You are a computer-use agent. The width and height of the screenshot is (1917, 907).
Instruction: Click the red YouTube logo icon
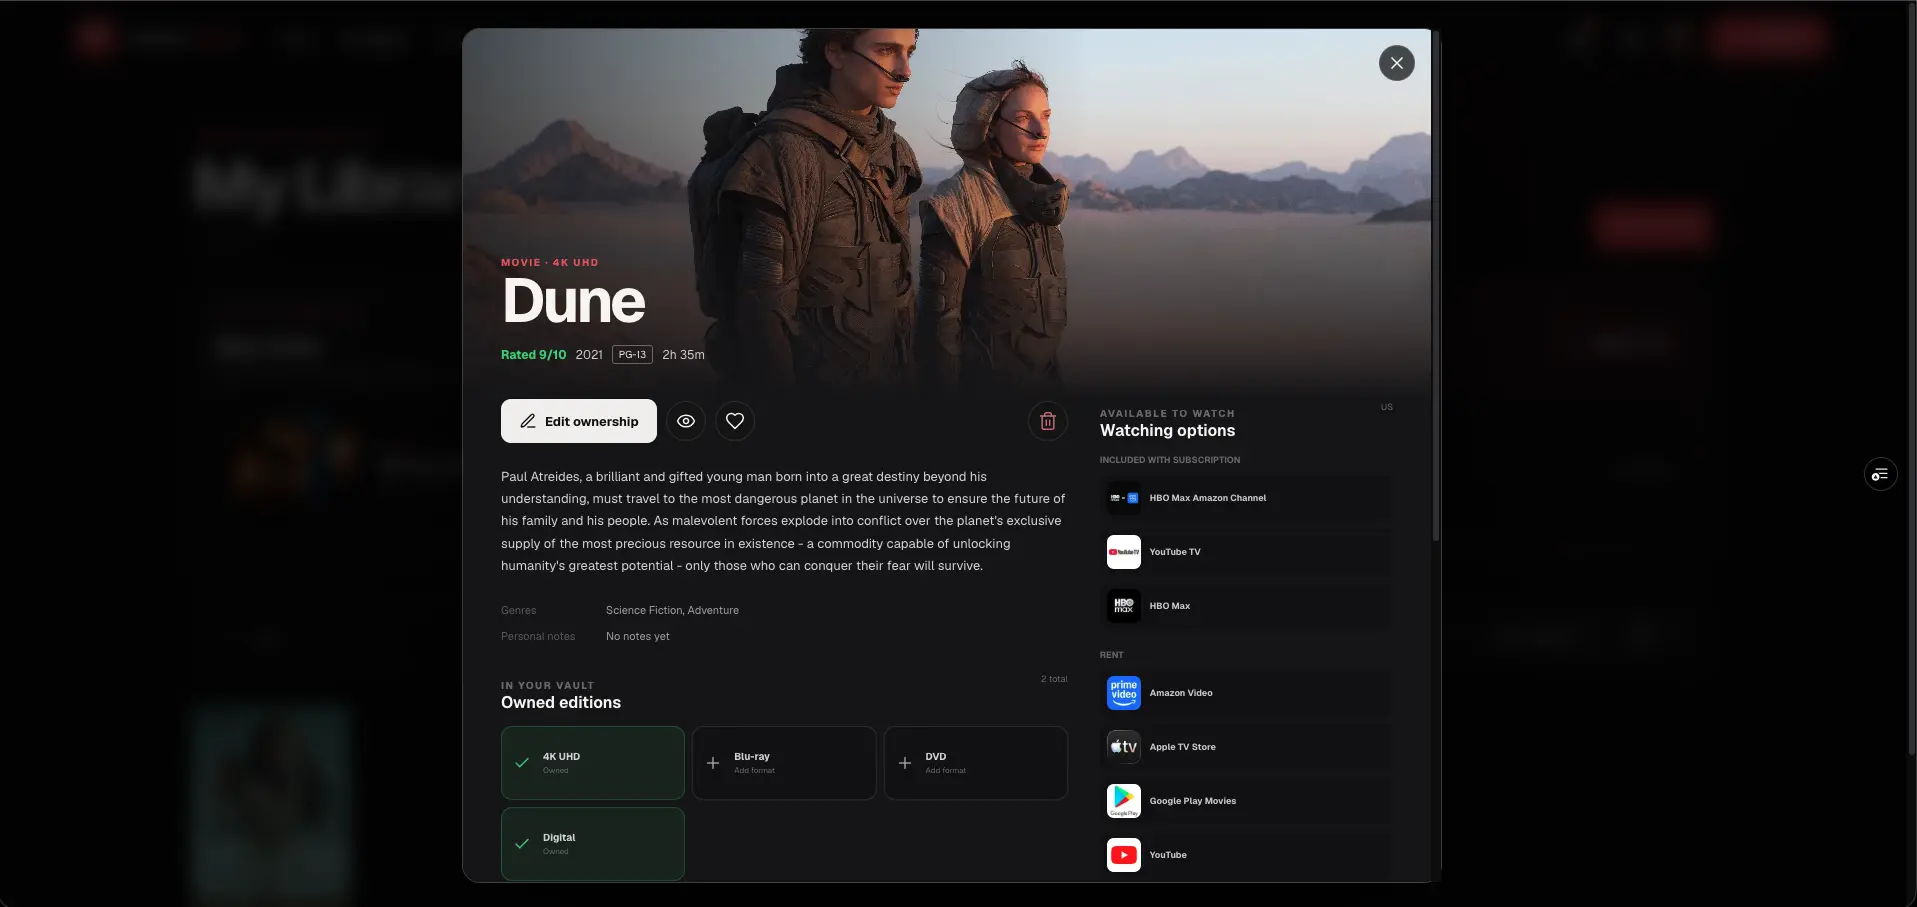[1124, 855]
